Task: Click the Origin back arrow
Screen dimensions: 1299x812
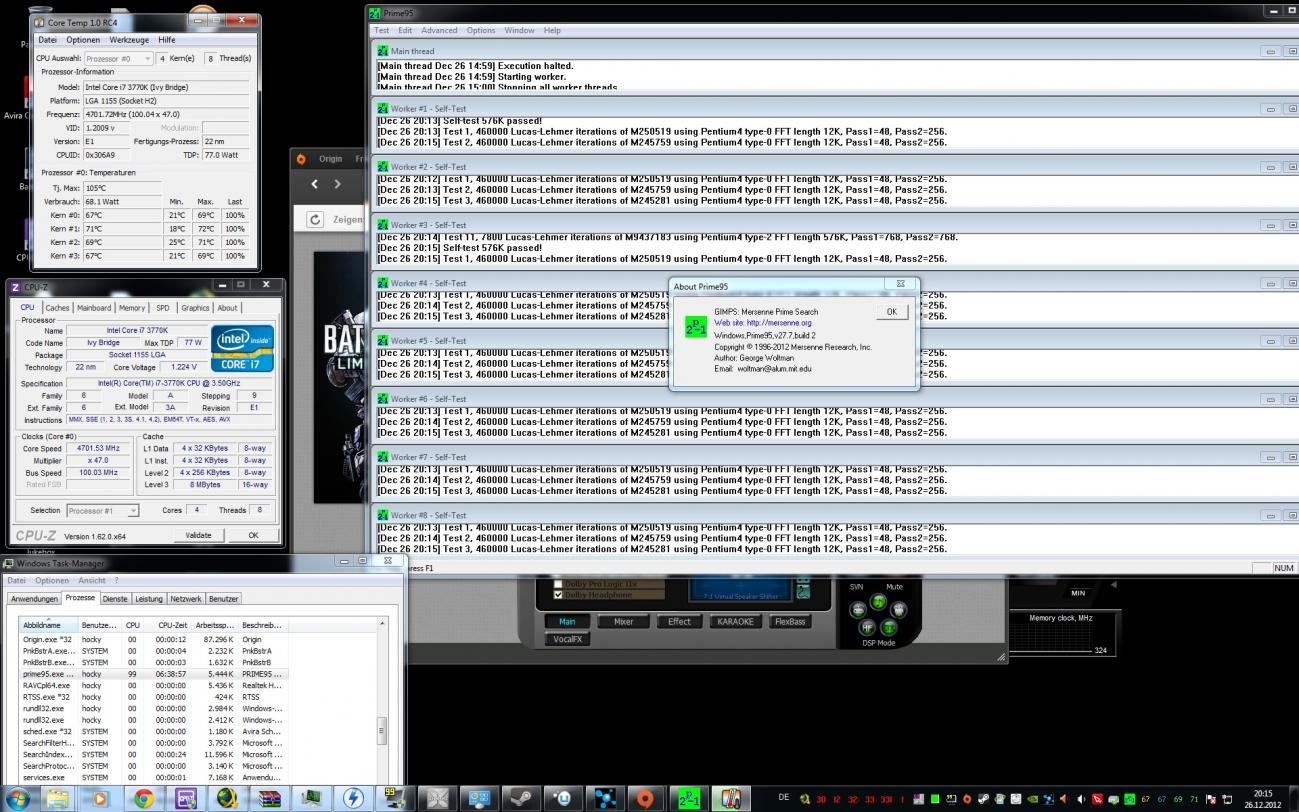Action: coord(314,184)
